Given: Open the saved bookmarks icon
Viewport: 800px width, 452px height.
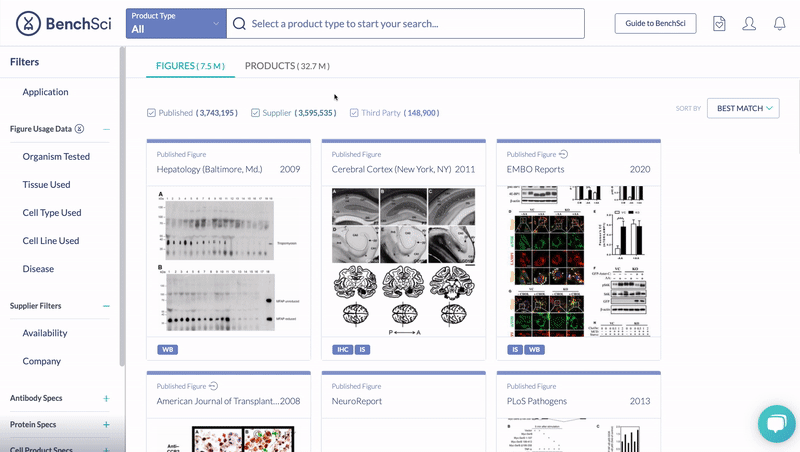Looking at the screenshot, I should pos(719,23).
